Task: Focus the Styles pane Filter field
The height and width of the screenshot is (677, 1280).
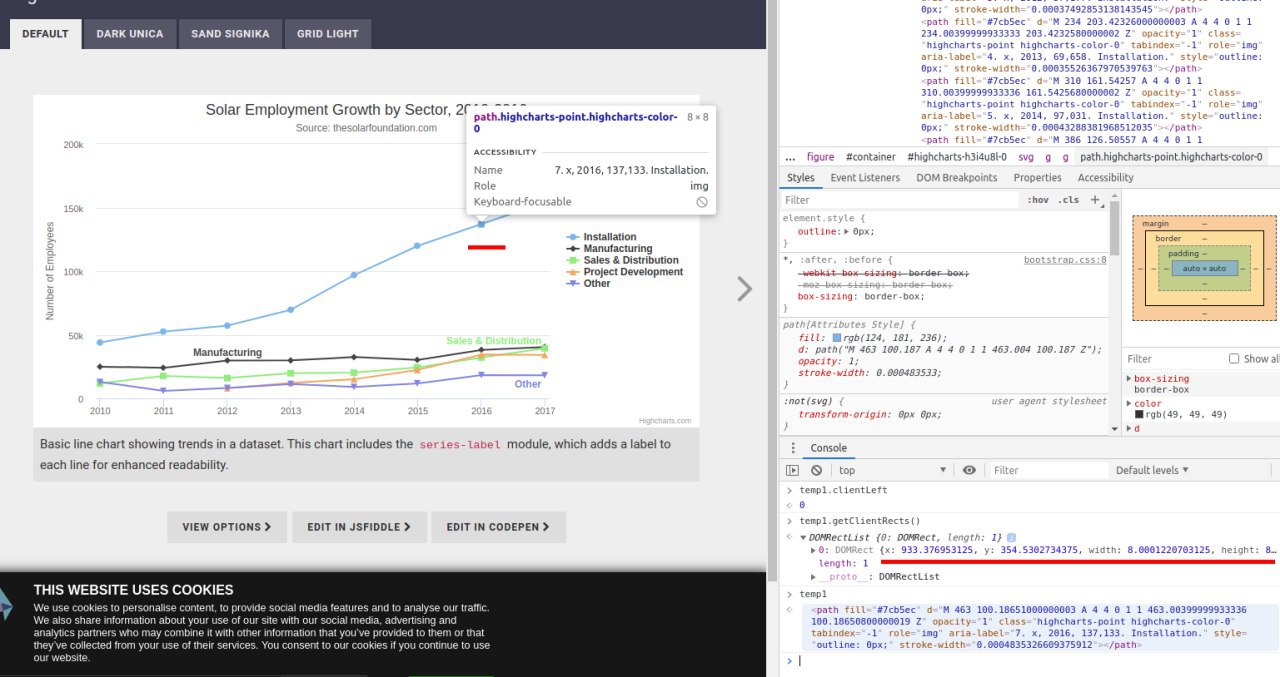Action: [900, 200]
